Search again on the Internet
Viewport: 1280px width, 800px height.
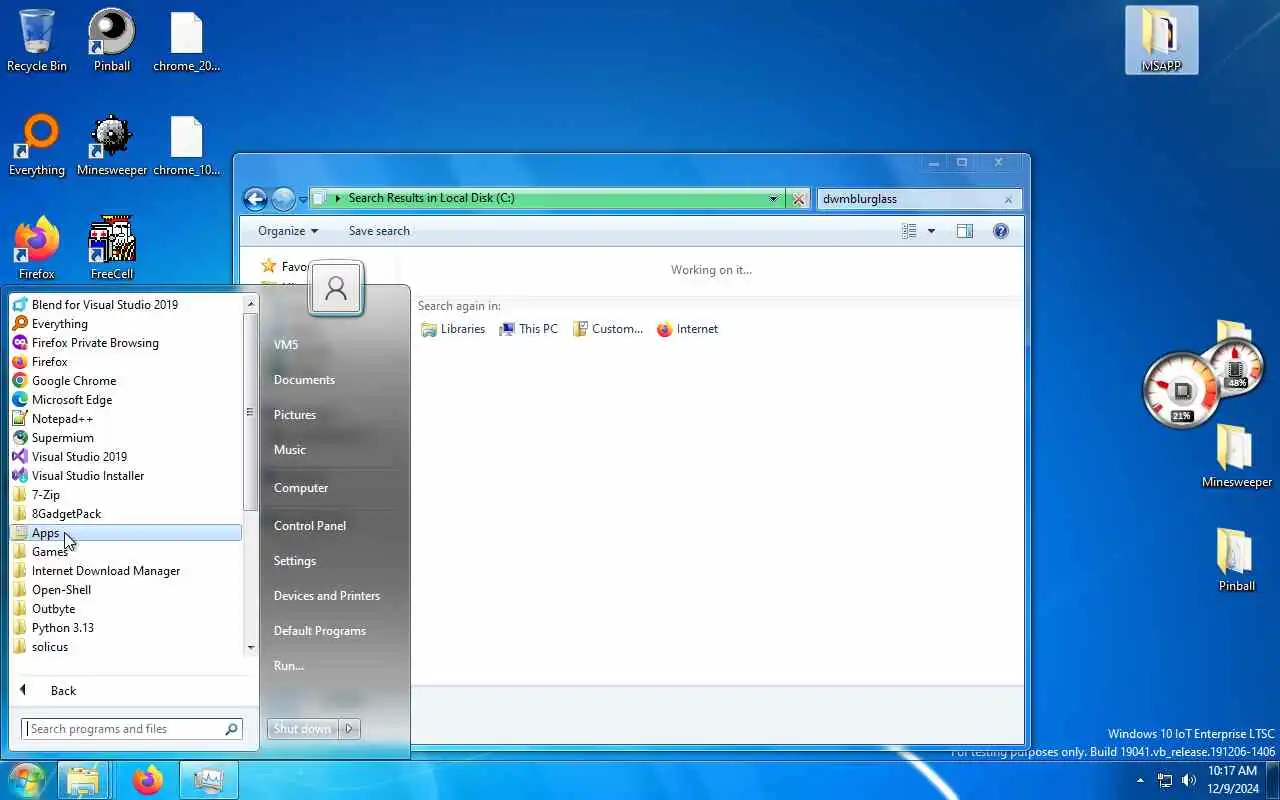point(687,329)
